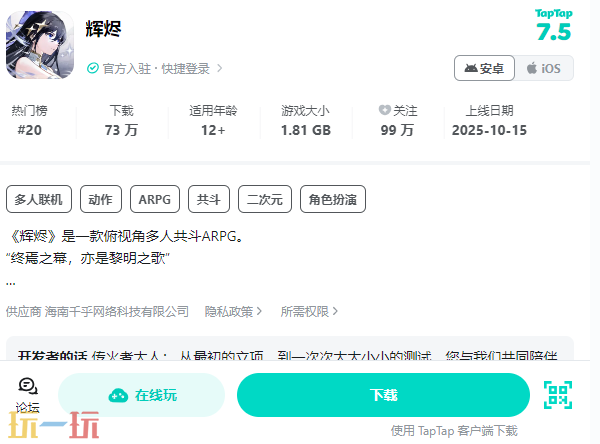The width and height of the screenshot is (600, 444).
Task: Expand the description ellipsis
Action: [x=11, y=283]
